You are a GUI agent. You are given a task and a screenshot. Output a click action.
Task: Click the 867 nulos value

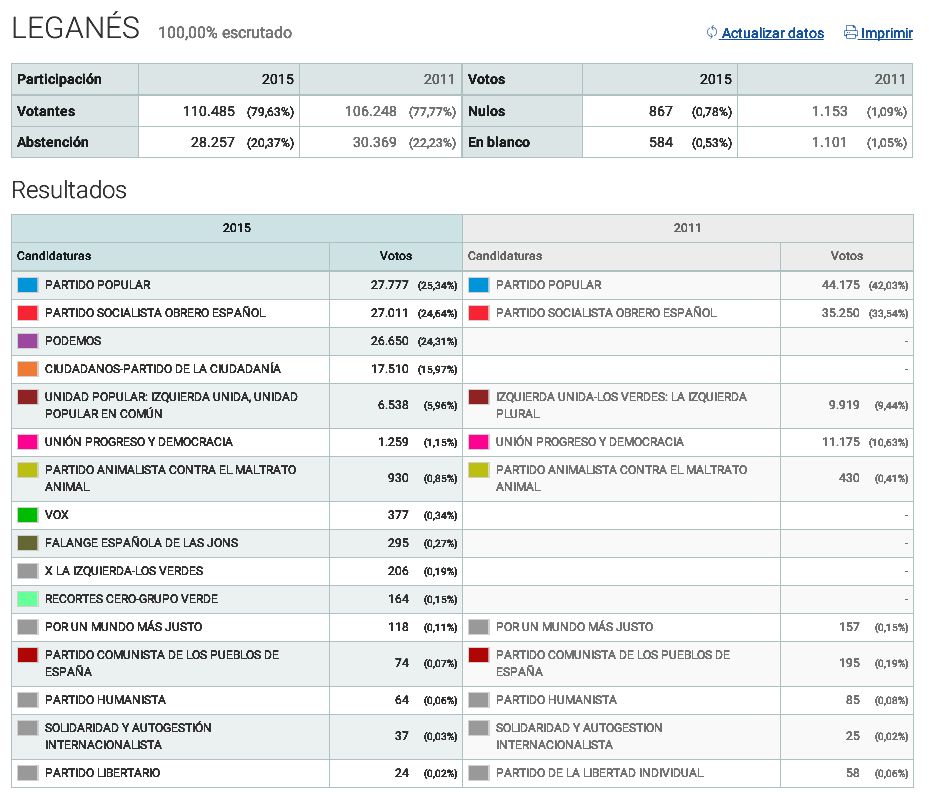pos(661,111)
